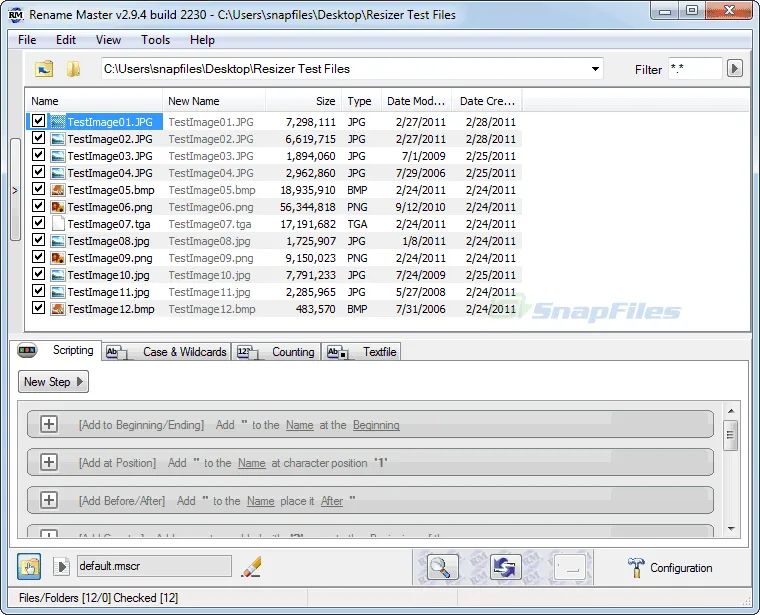The height and width of the screenshot is (615, 760).
Task: Click the script list scroll down arrow
Action: pos(731,529)
